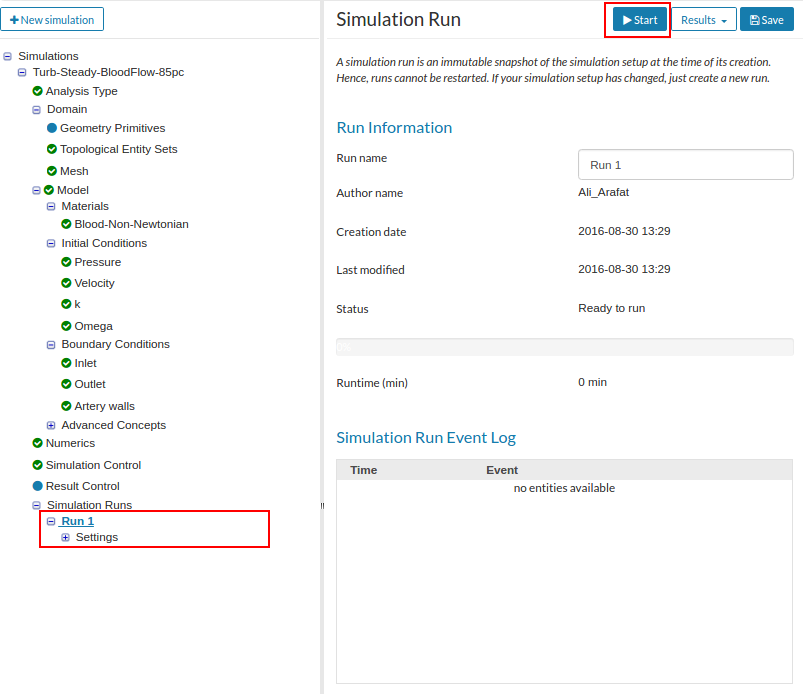Image resolution: width=803 pixels, height=694 pixels.
Task: Click green check icon beside k
Action: 66,304
